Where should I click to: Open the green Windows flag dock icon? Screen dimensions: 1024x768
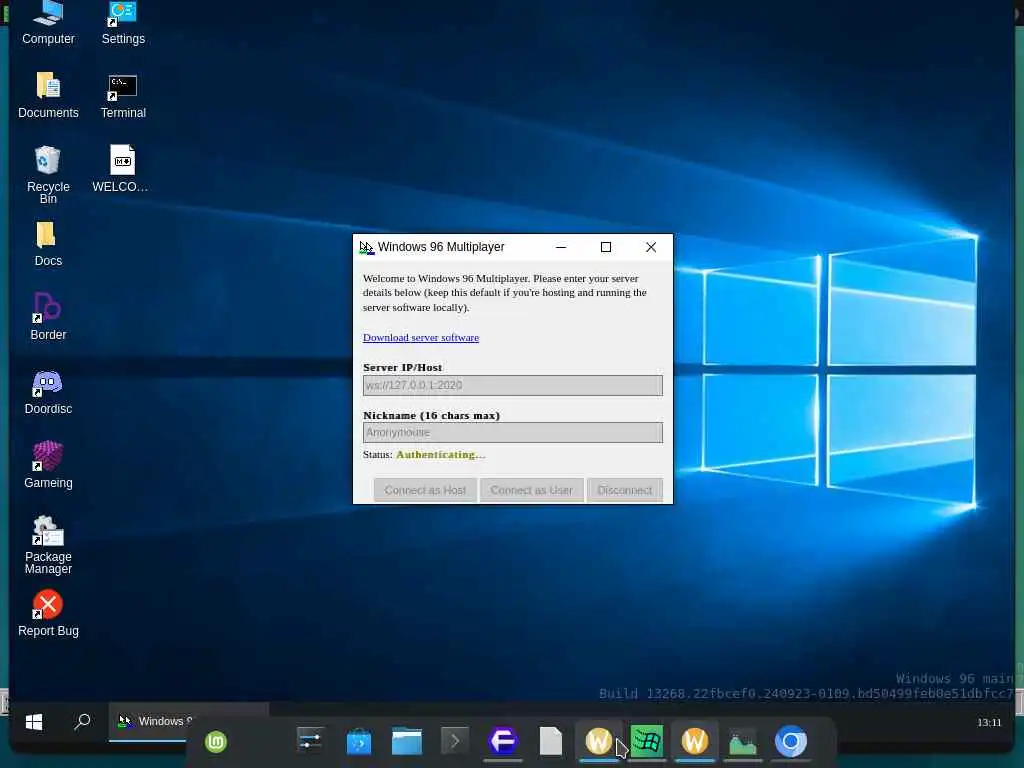tap(647, 741)
